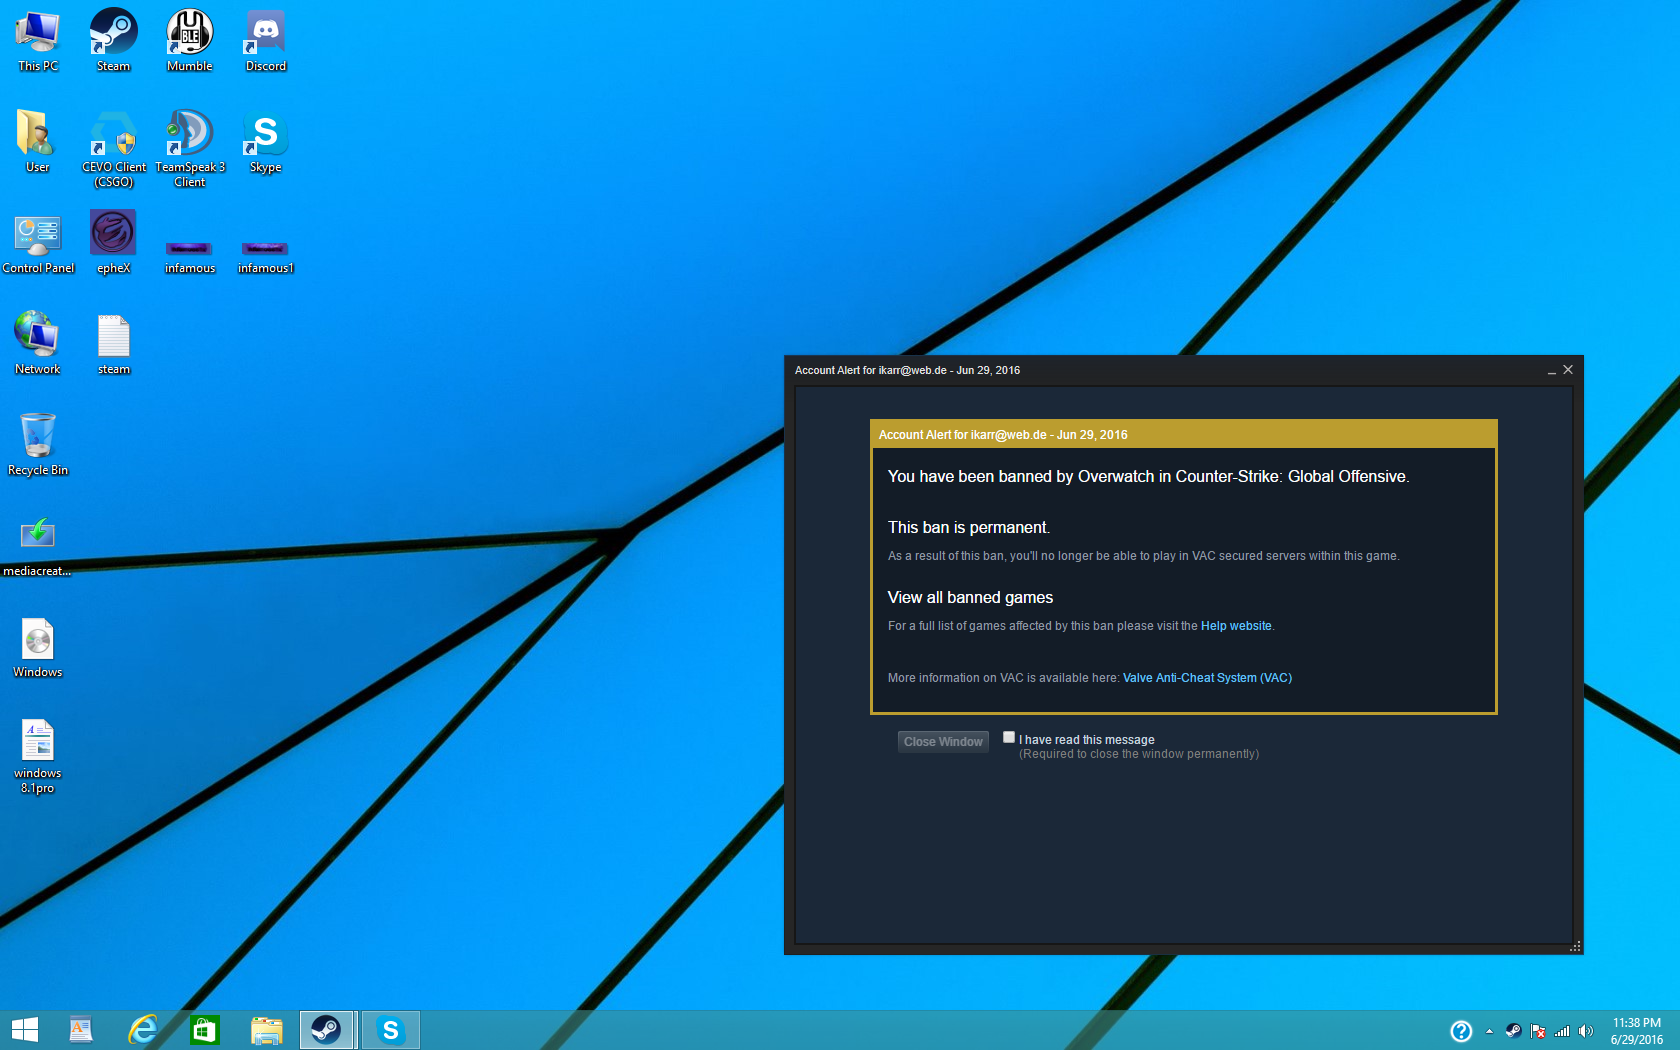Follow the Help website link
This screenshot has width=1680, height=1050.
coord(1236,626)
